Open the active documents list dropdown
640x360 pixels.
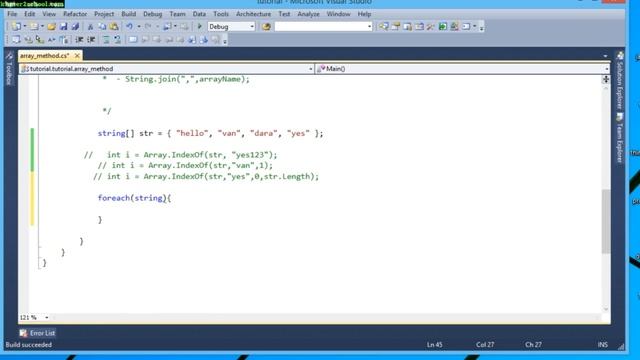click(605, 56)
